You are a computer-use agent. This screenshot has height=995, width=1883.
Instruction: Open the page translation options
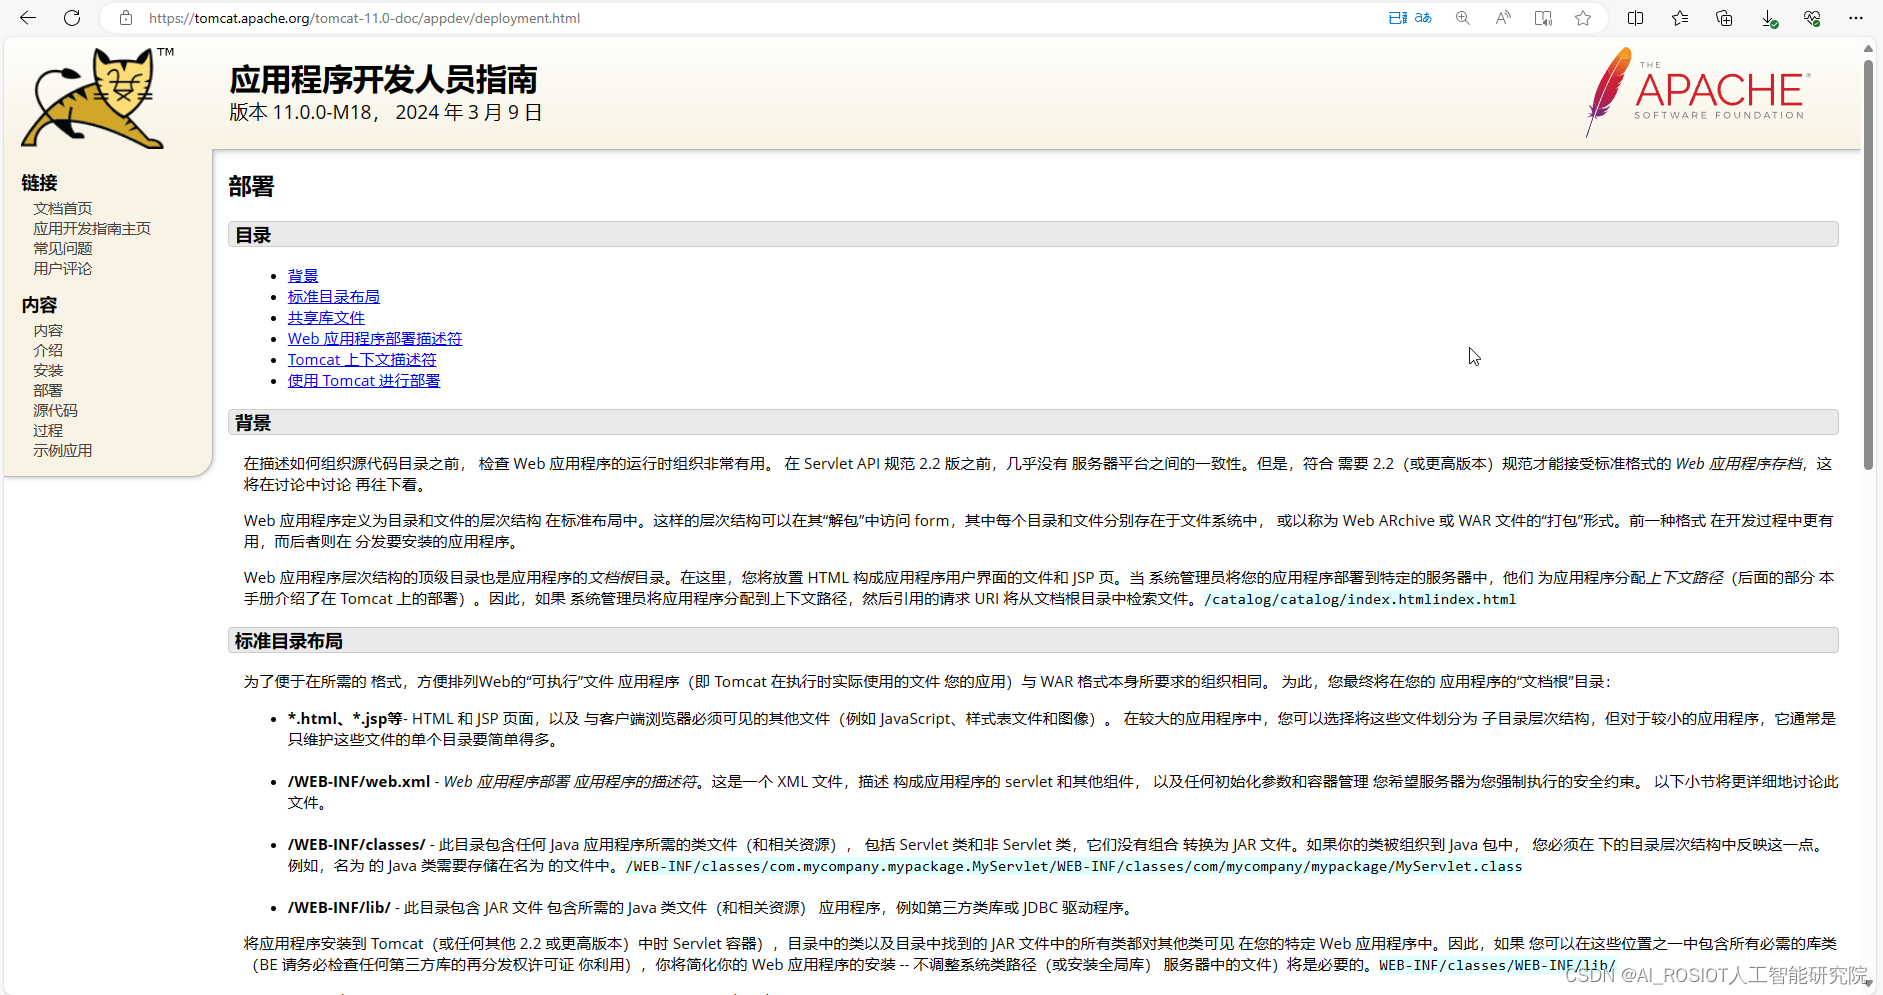click(x=1410, y=18)
